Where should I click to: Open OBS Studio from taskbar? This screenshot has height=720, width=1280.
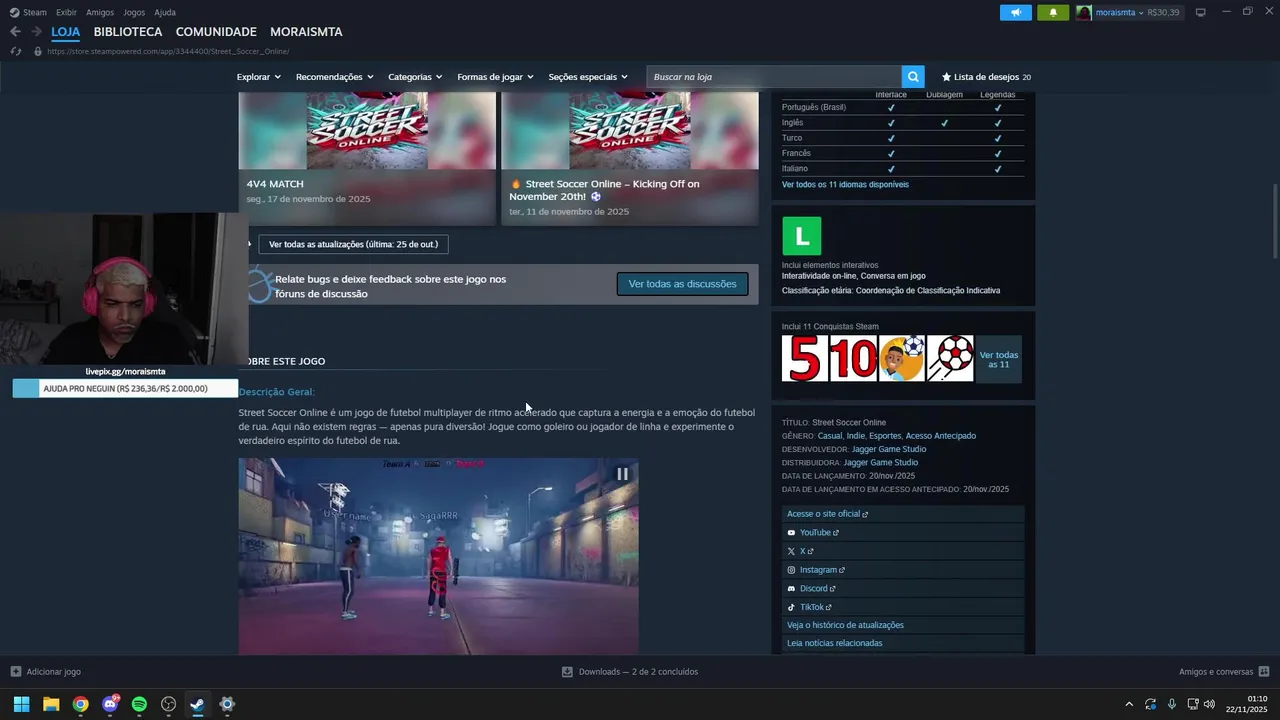168,704
